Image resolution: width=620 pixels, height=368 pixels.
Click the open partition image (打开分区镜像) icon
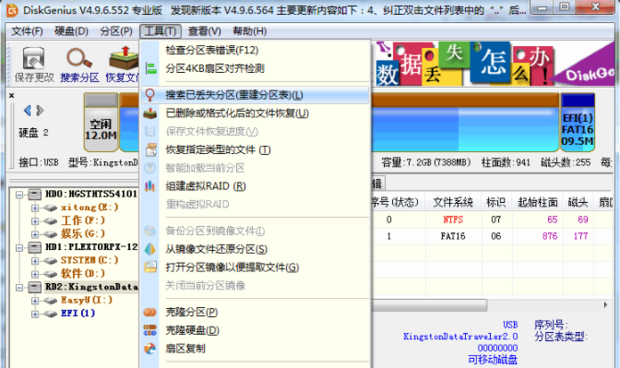point(150,267)
